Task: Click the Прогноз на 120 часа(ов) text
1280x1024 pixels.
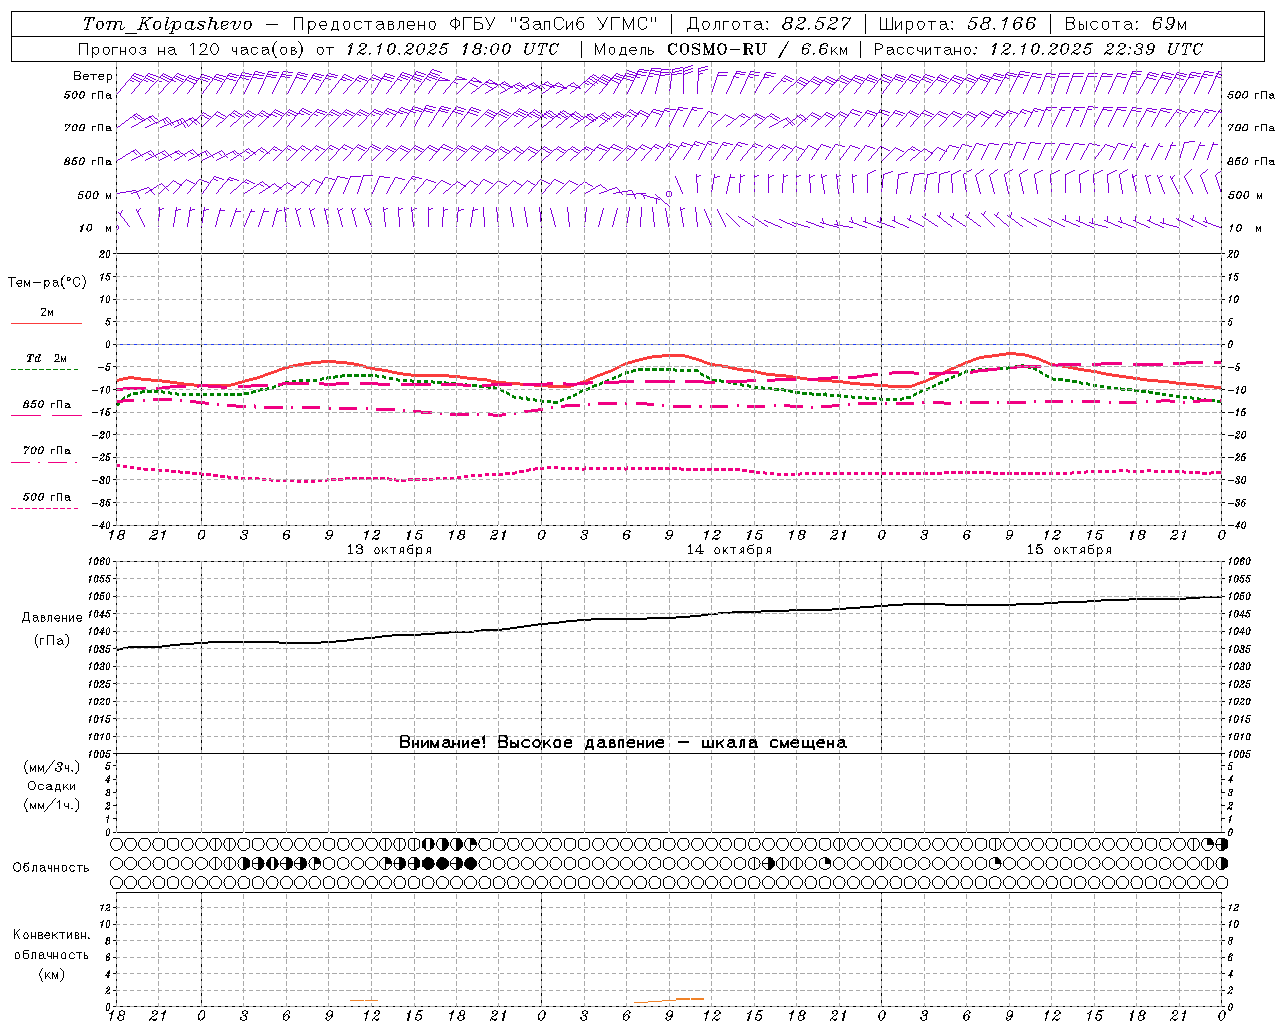Action: (x=192, y=49)
